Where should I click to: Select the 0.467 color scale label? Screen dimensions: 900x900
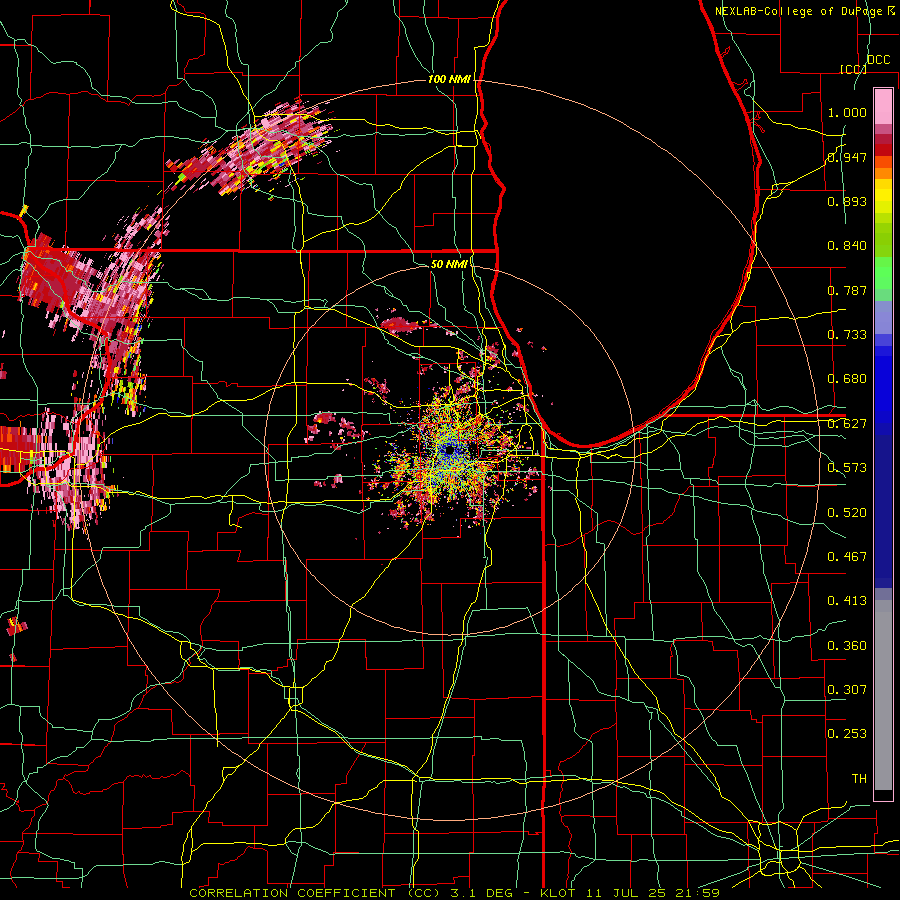click(x=847, y=557)
